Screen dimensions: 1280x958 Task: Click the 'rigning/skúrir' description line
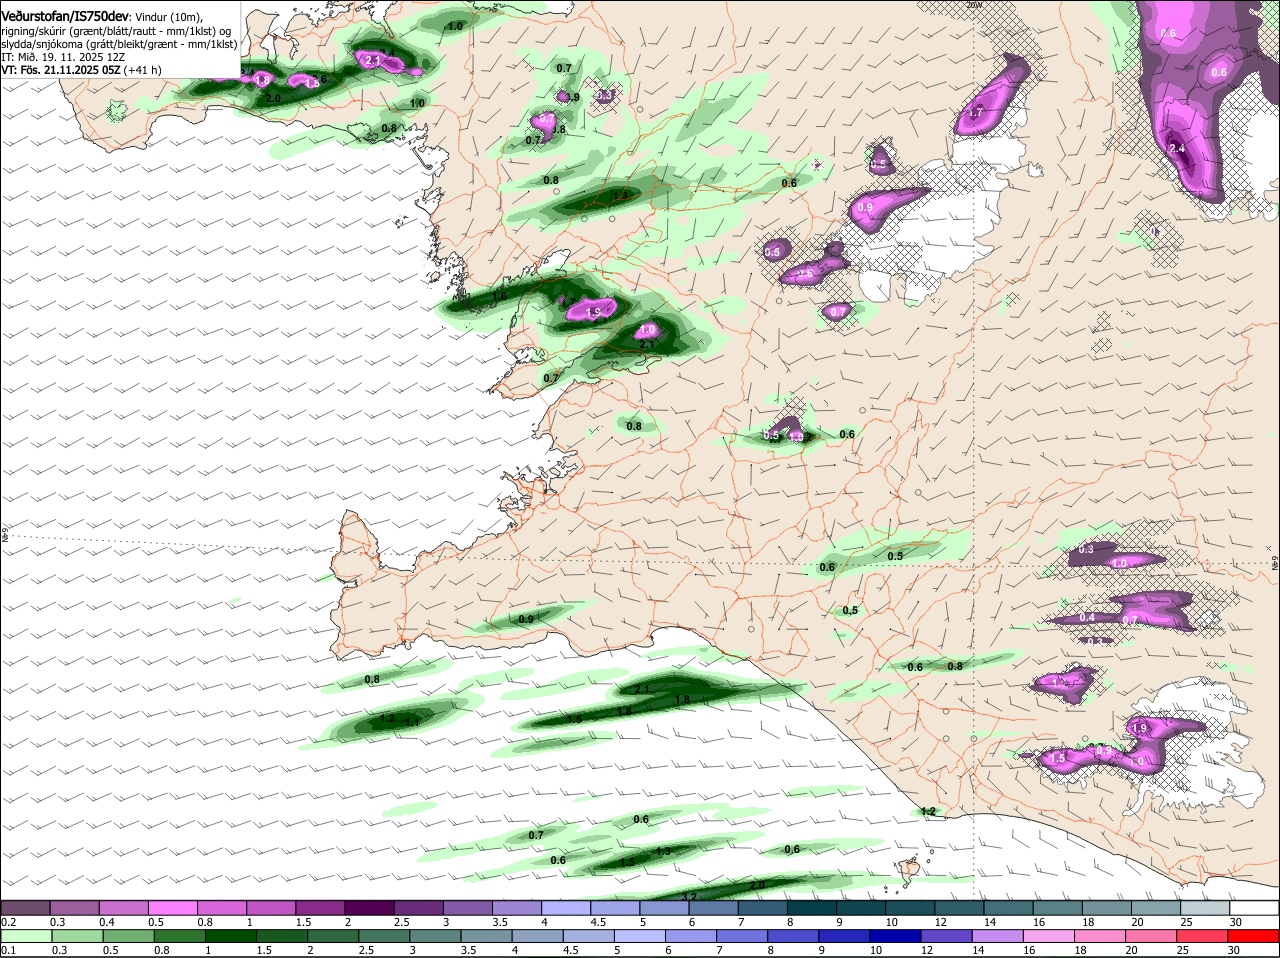pos(116,31)
